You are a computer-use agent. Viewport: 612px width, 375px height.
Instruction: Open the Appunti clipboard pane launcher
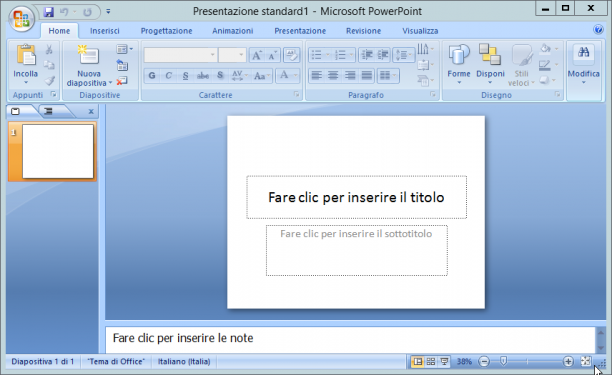[x=53, y=94]
